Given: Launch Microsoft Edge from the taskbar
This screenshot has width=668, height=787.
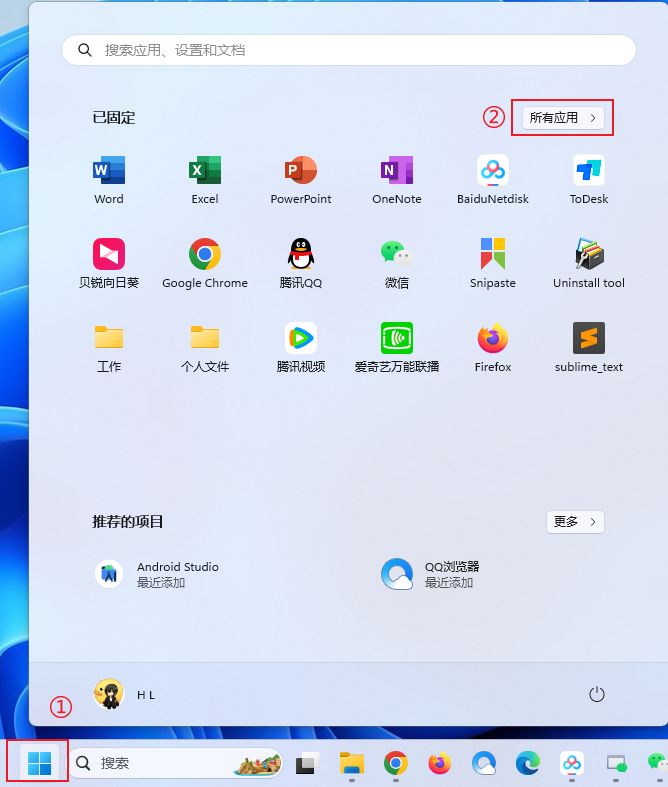Looking at the screenshot, I should 528,763.
